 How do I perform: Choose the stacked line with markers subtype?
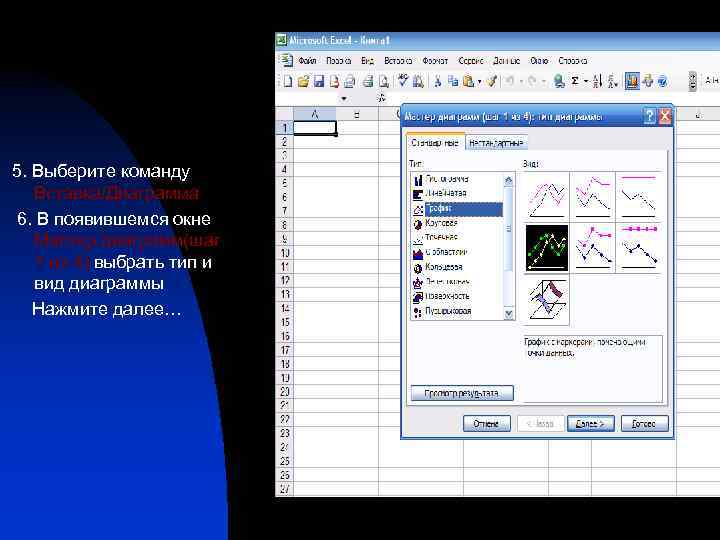(593, 248)
